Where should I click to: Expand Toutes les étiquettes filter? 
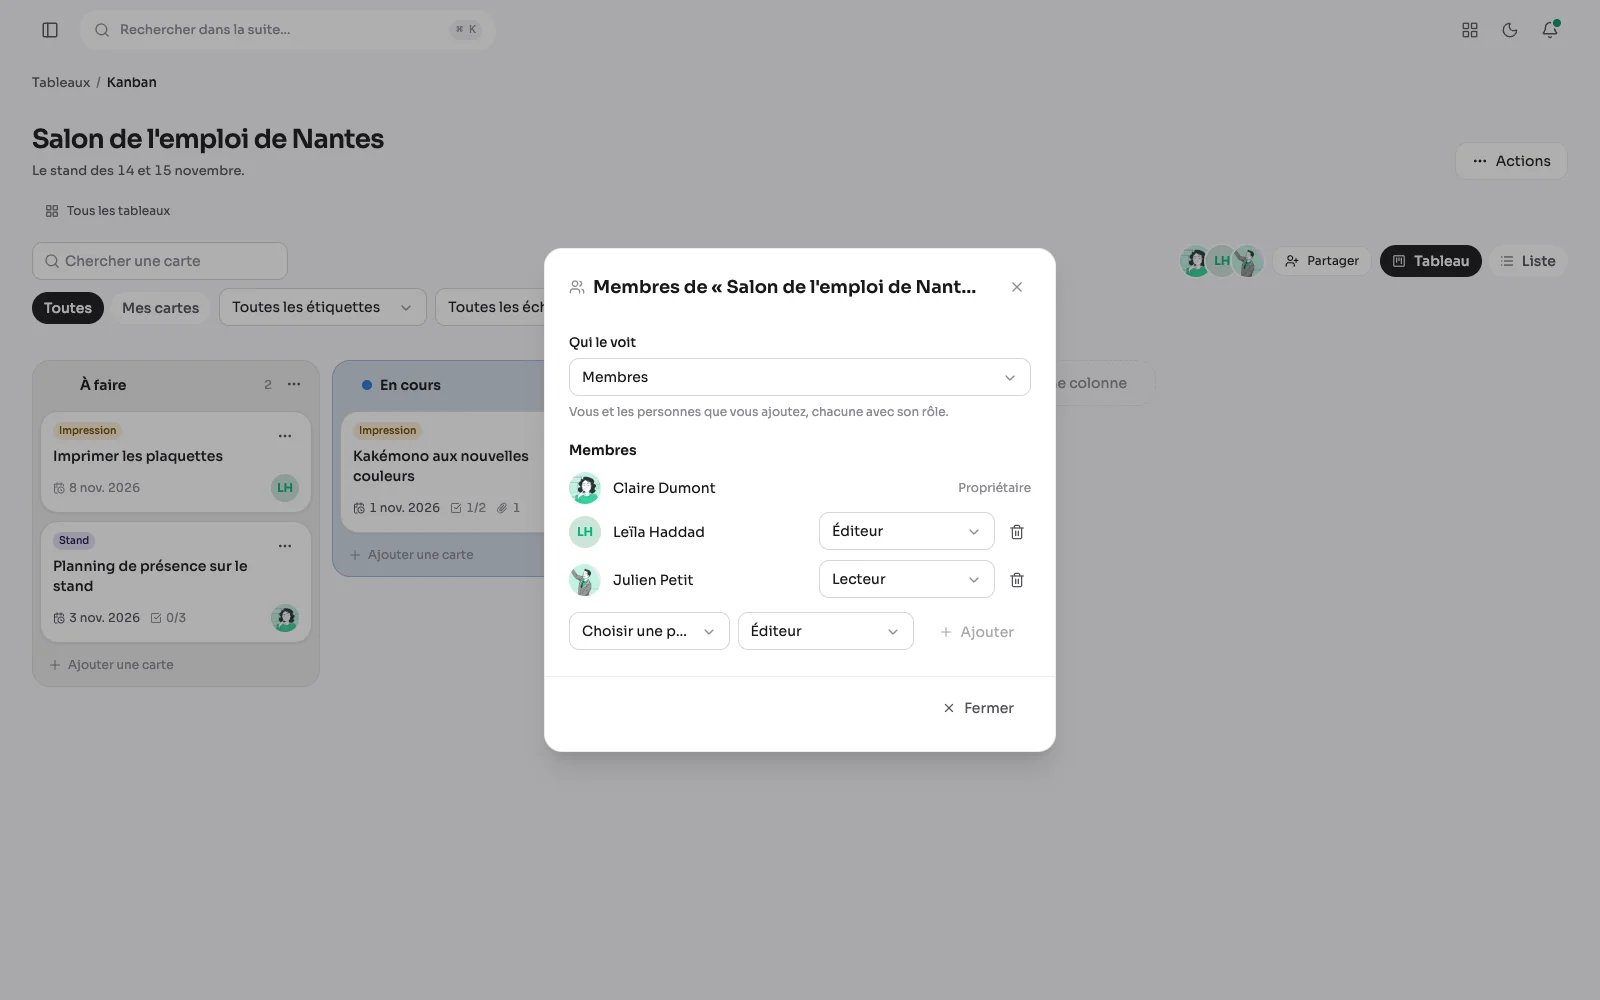(323, 307)
